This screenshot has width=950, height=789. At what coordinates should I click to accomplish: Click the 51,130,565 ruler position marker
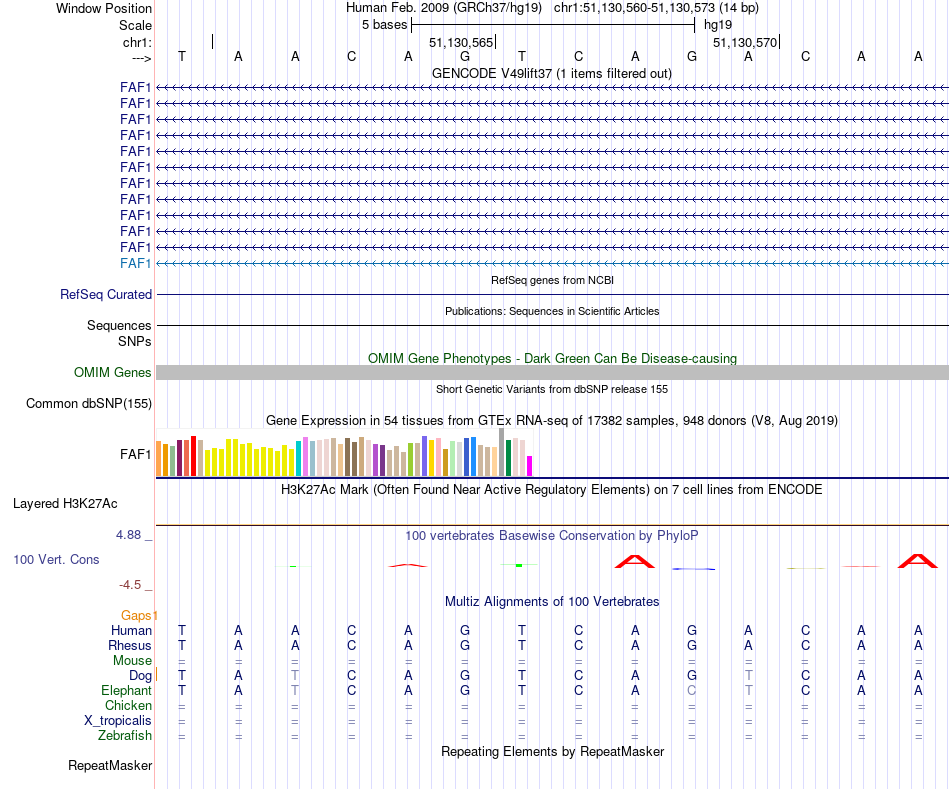(461, 42)
